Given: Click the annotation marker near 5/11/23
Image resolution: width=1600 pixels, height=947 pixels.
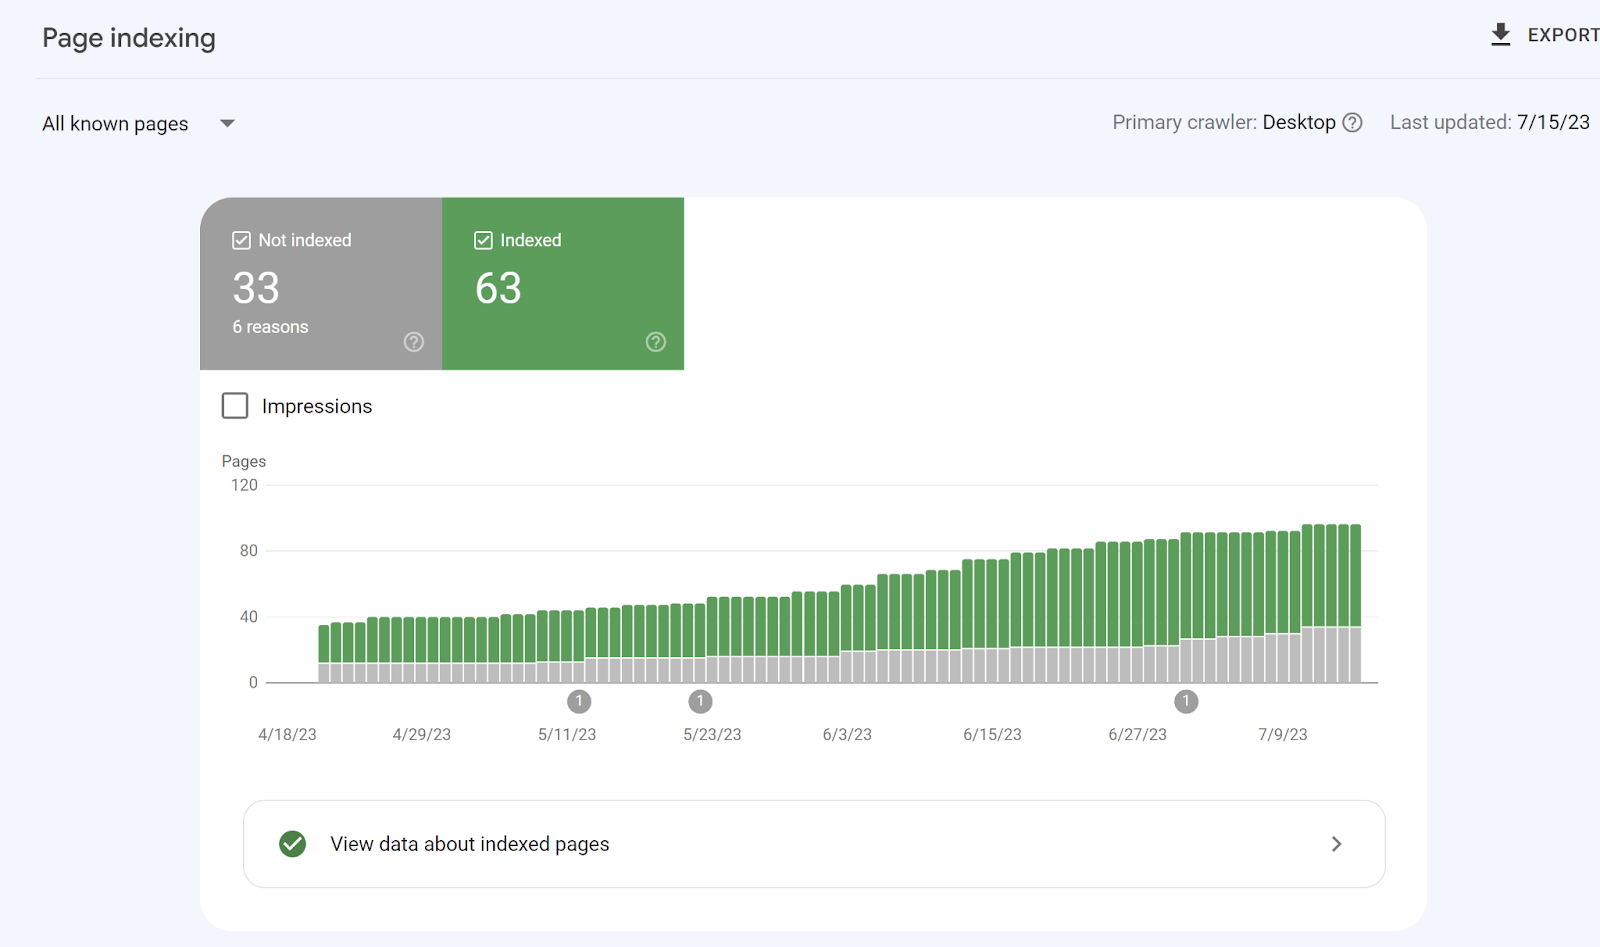Looking at the screenshot, I should (579, 701).
